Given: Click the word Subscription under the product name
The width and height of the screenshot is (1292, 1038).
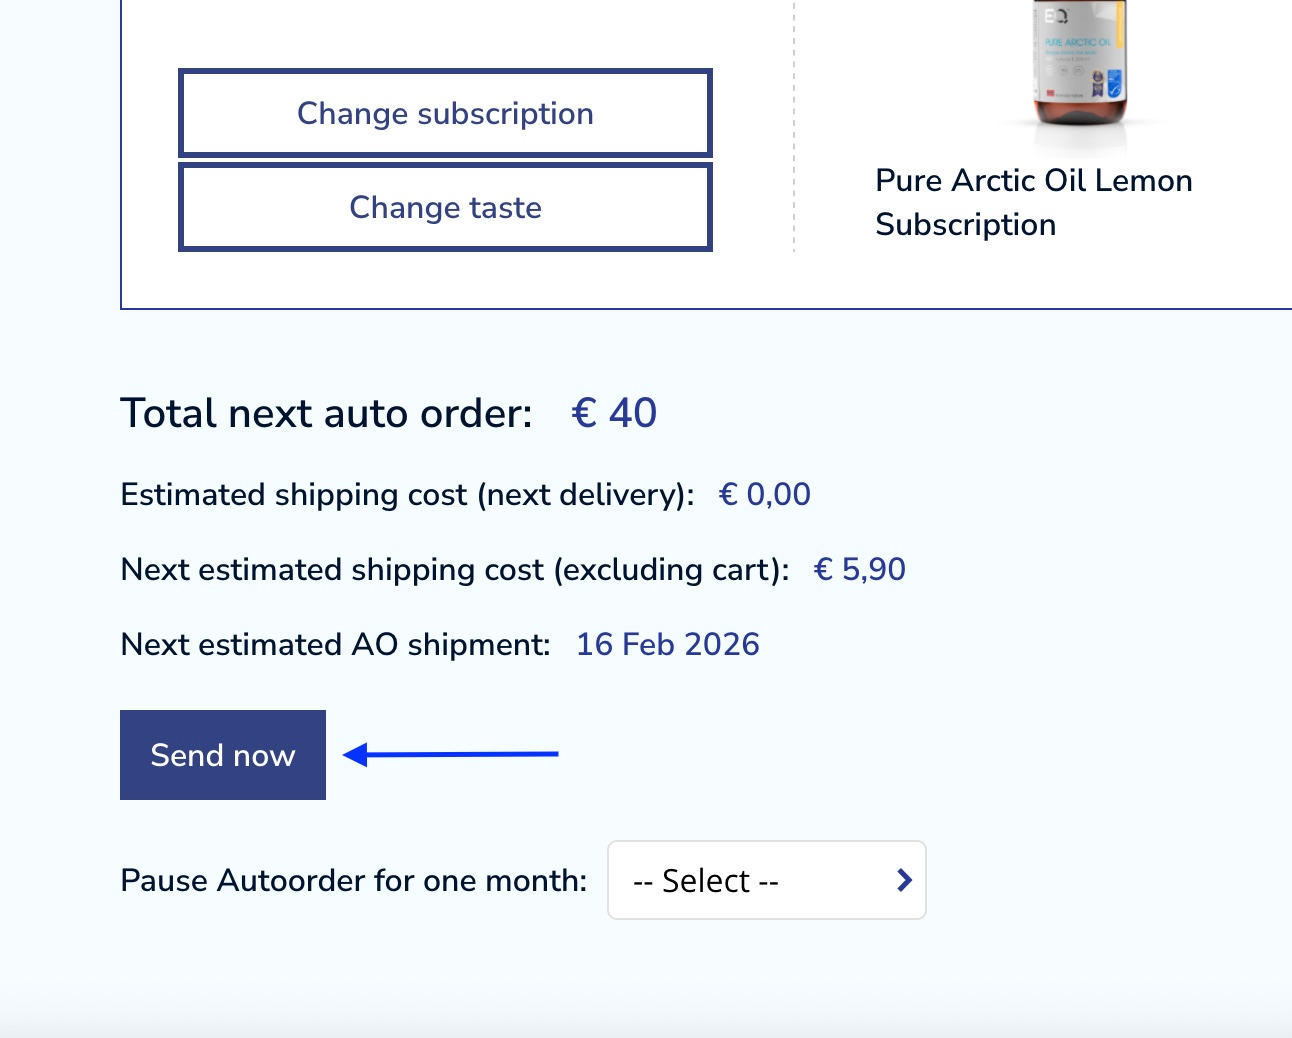Looking at the screenshot, I should (965, 225).
